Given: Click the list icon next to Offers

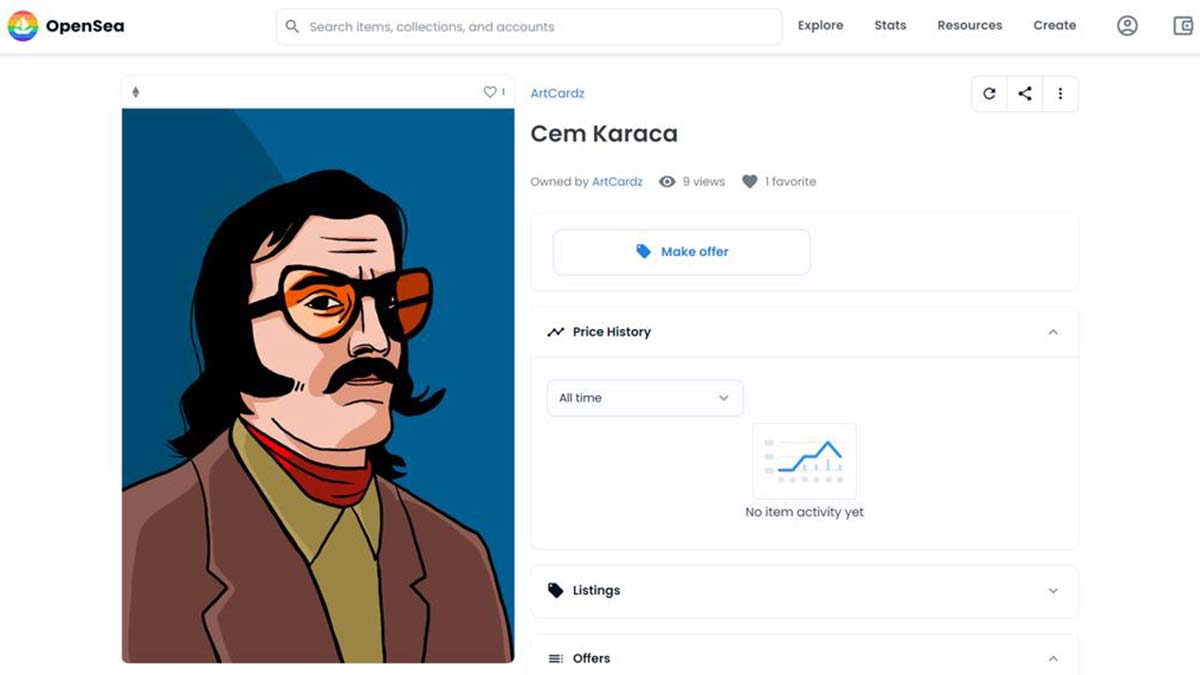Looking at the screenshot, I should click(556, 658).
